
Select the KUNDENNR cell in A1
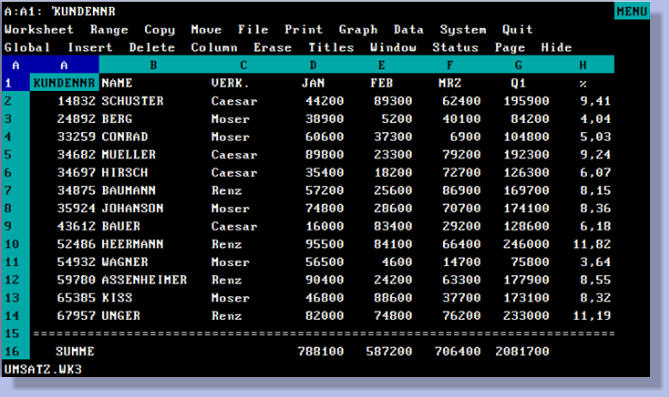(64, 83)
